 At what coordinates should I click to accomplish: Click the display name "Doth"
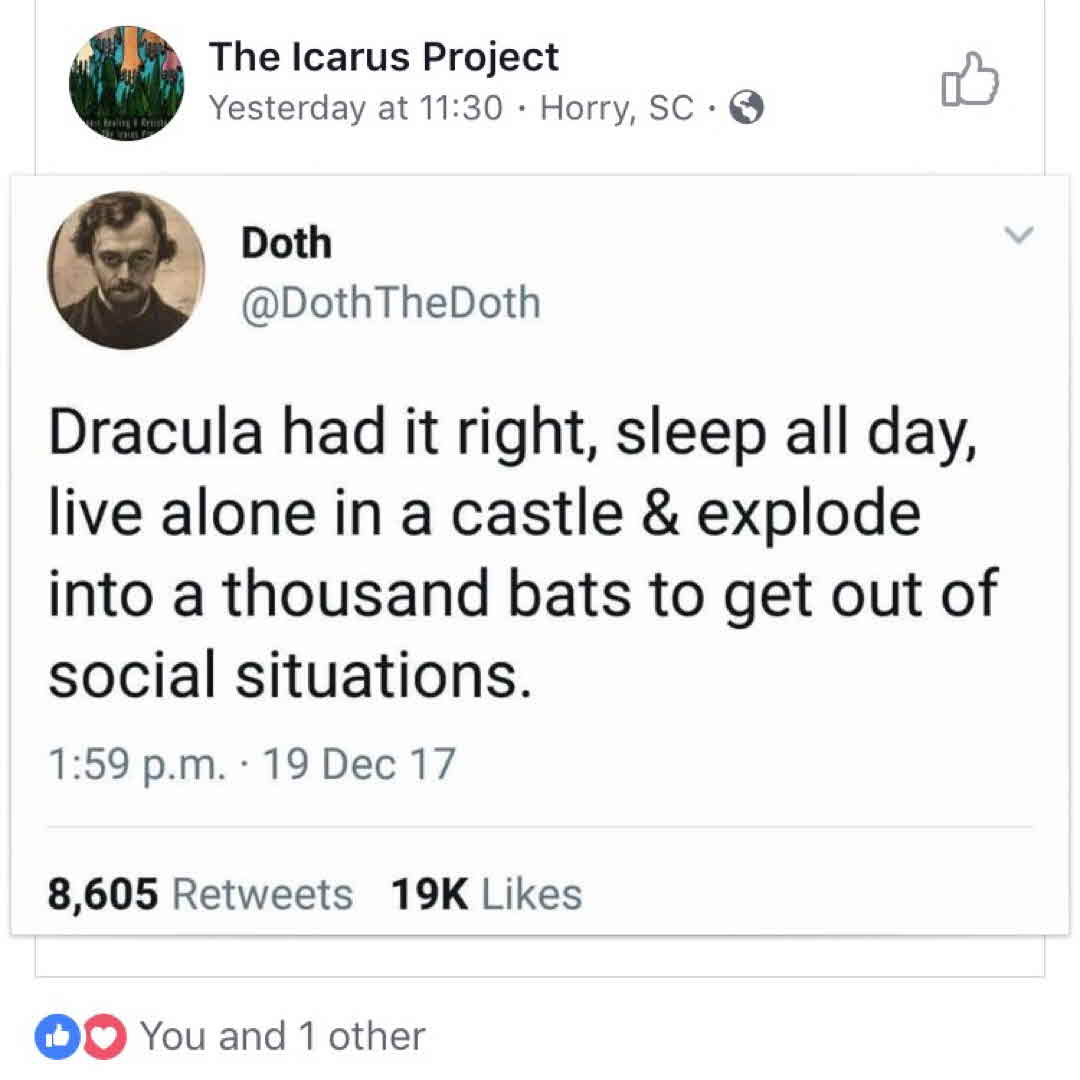point(286,242)
